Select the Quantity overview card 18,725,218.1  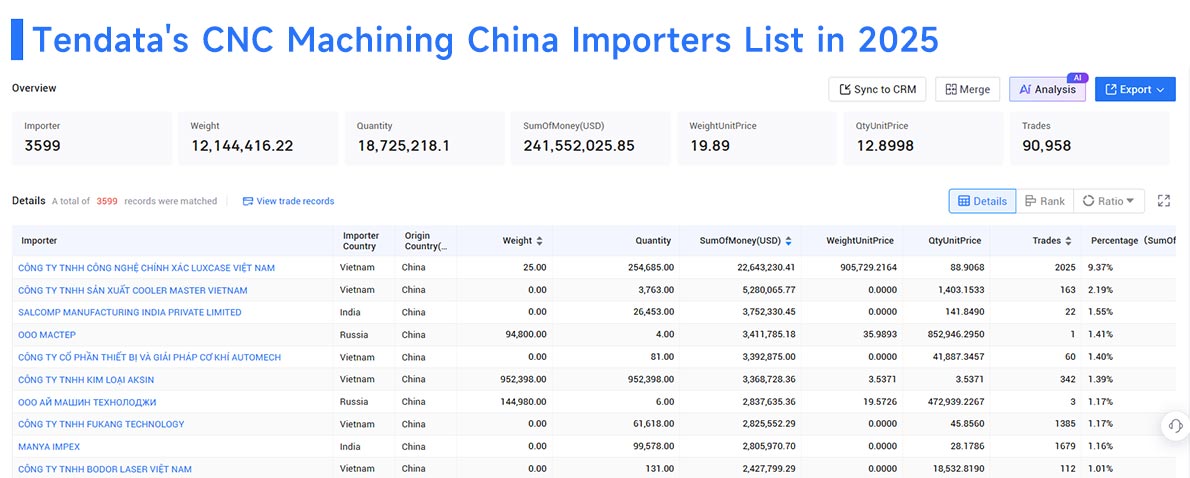coord(424,137)
